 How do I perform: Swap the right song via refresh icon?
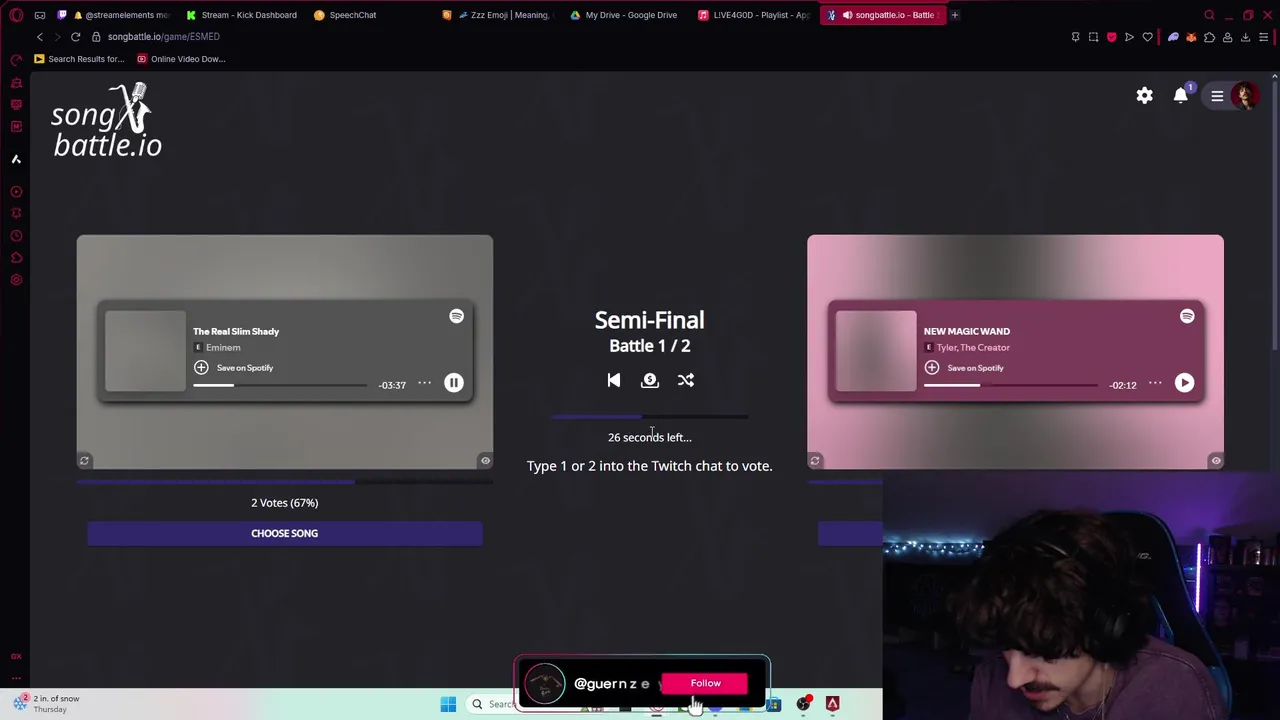click(x=815, y=461)
